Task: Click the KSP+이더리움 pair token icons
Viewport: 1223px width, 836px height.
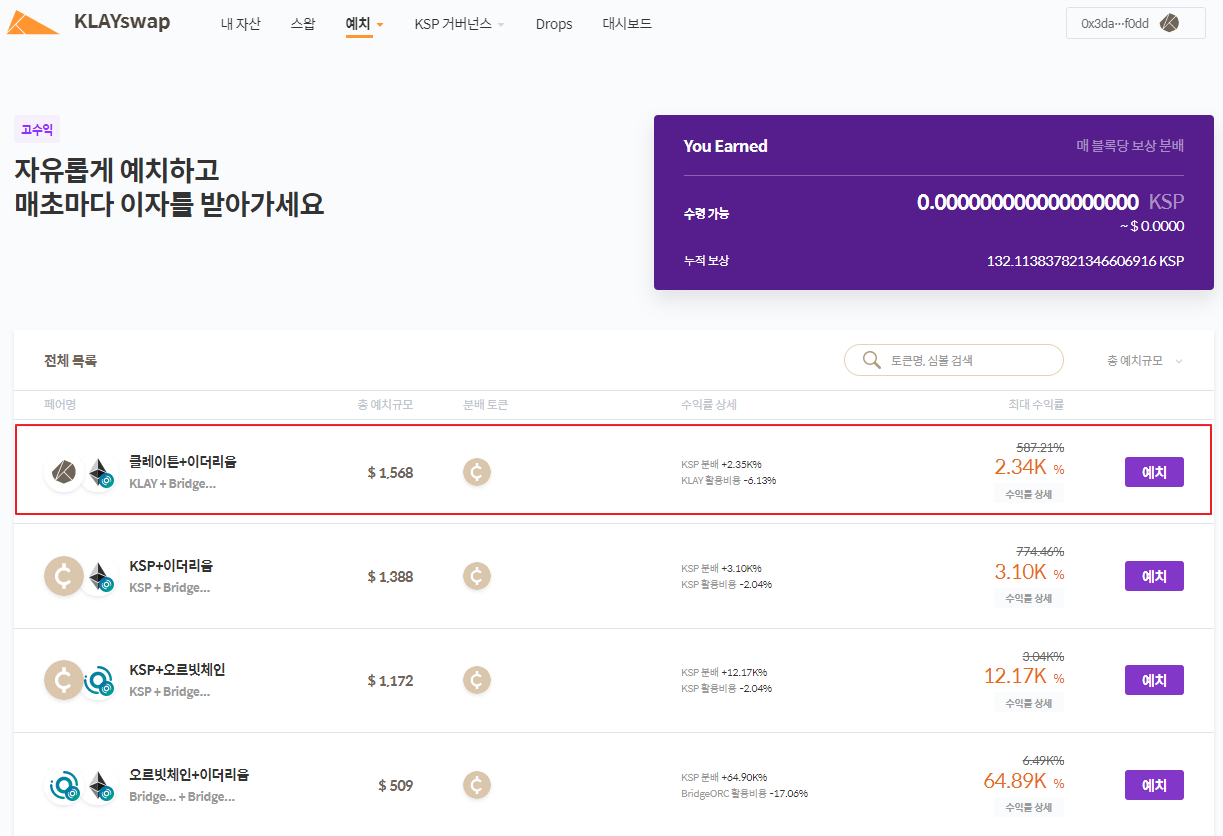Action: tap(81, 576)
